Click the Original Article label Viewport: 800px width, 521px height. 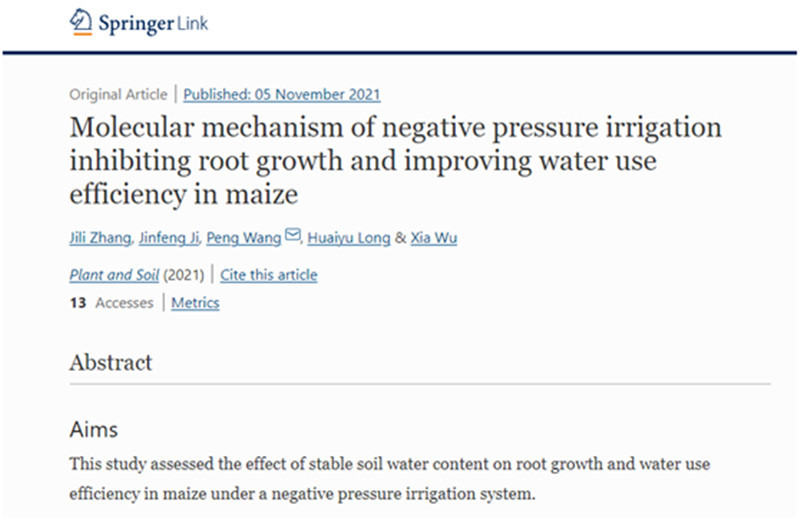pos(118,94)
